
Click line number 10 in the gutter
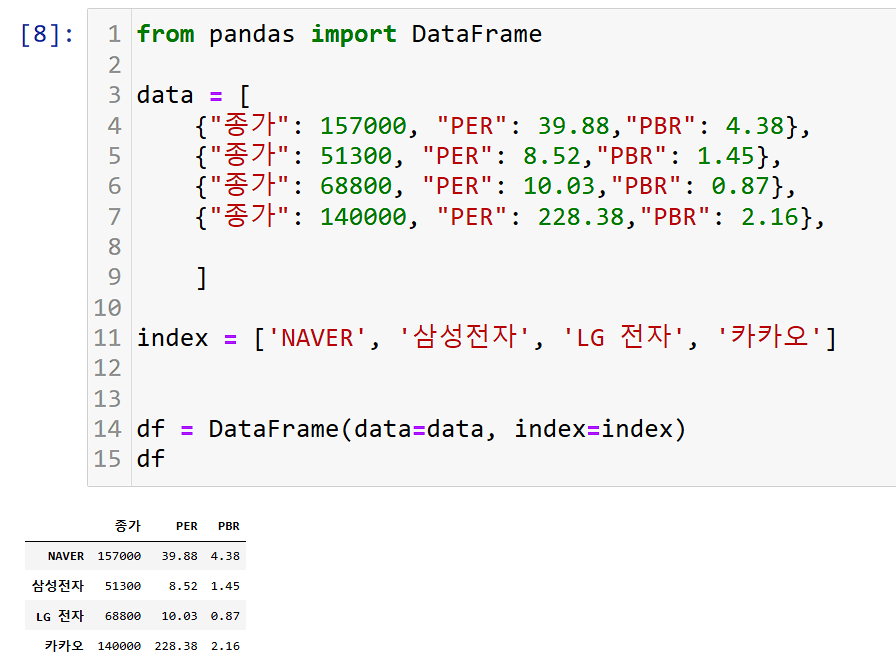point(107,308)
